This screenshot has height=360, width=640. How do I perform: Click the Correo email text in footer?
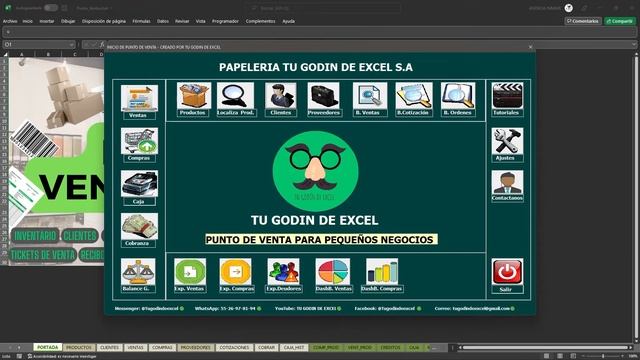point(472,309)
